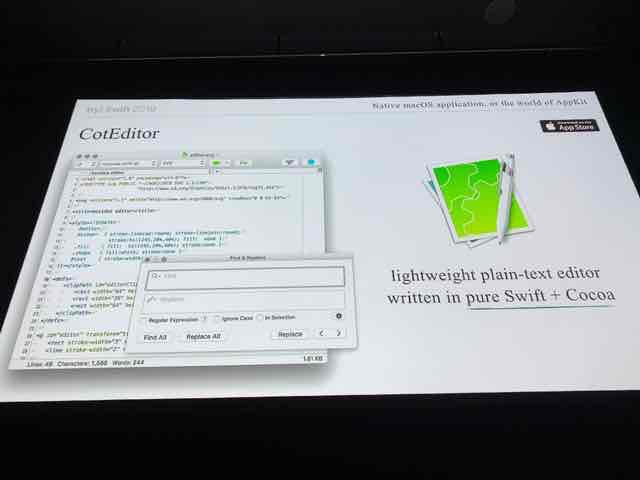The width and height of the screenshot is (640, 480).
Task: Find next match with right chevron
Action: [x=338, y=333]
